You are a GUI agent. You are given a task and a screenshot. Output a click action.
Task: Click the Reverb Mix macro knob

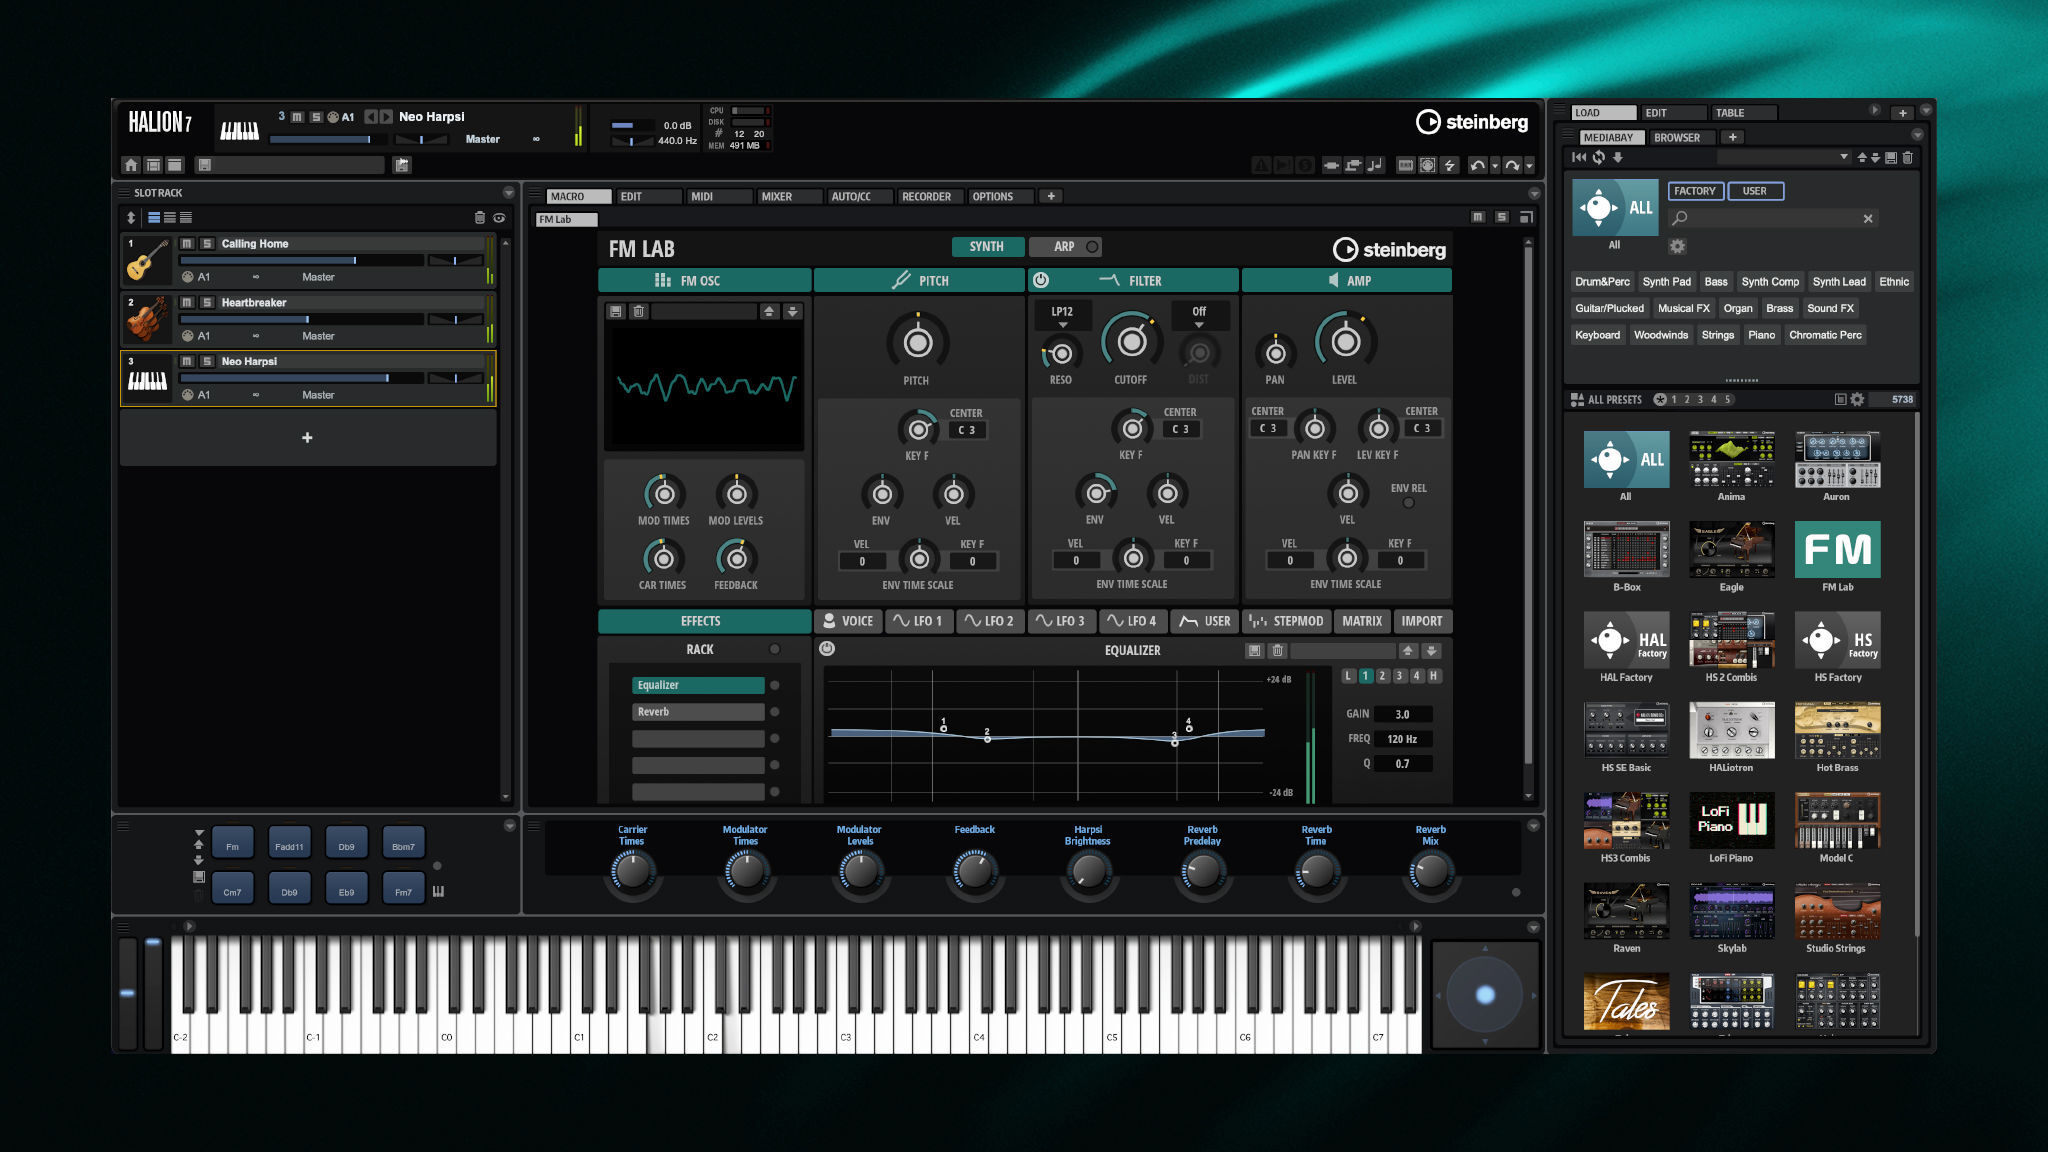point(1431,873)
